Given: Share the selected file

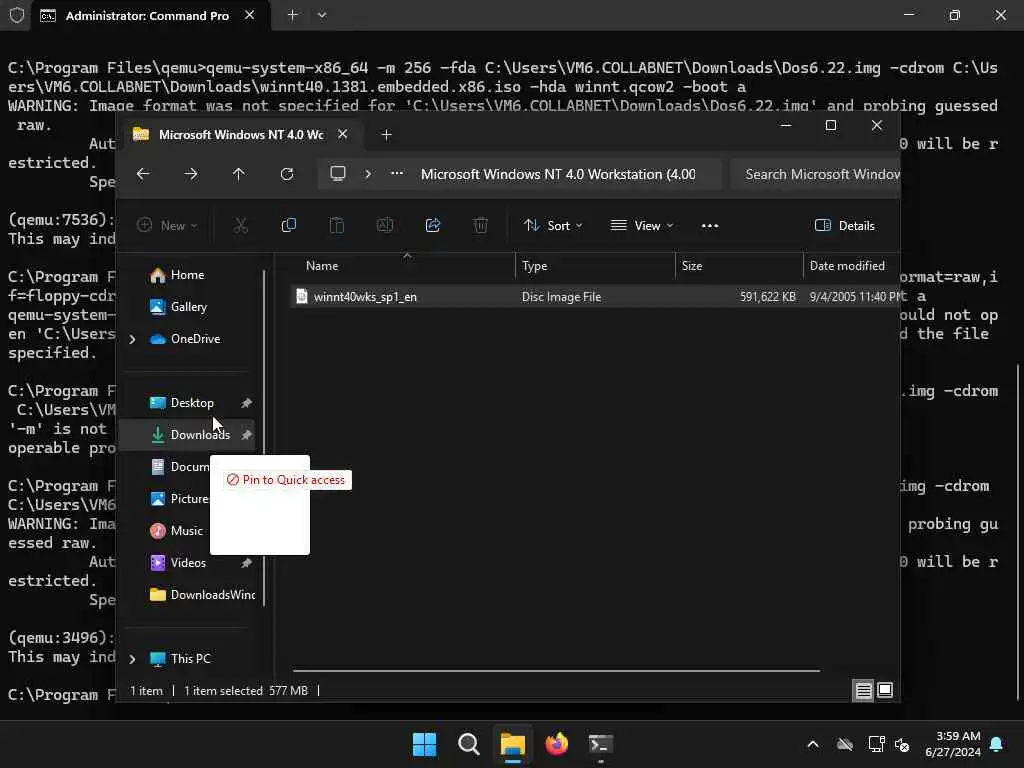Looking at the screenshot, I should click(432, 225).
